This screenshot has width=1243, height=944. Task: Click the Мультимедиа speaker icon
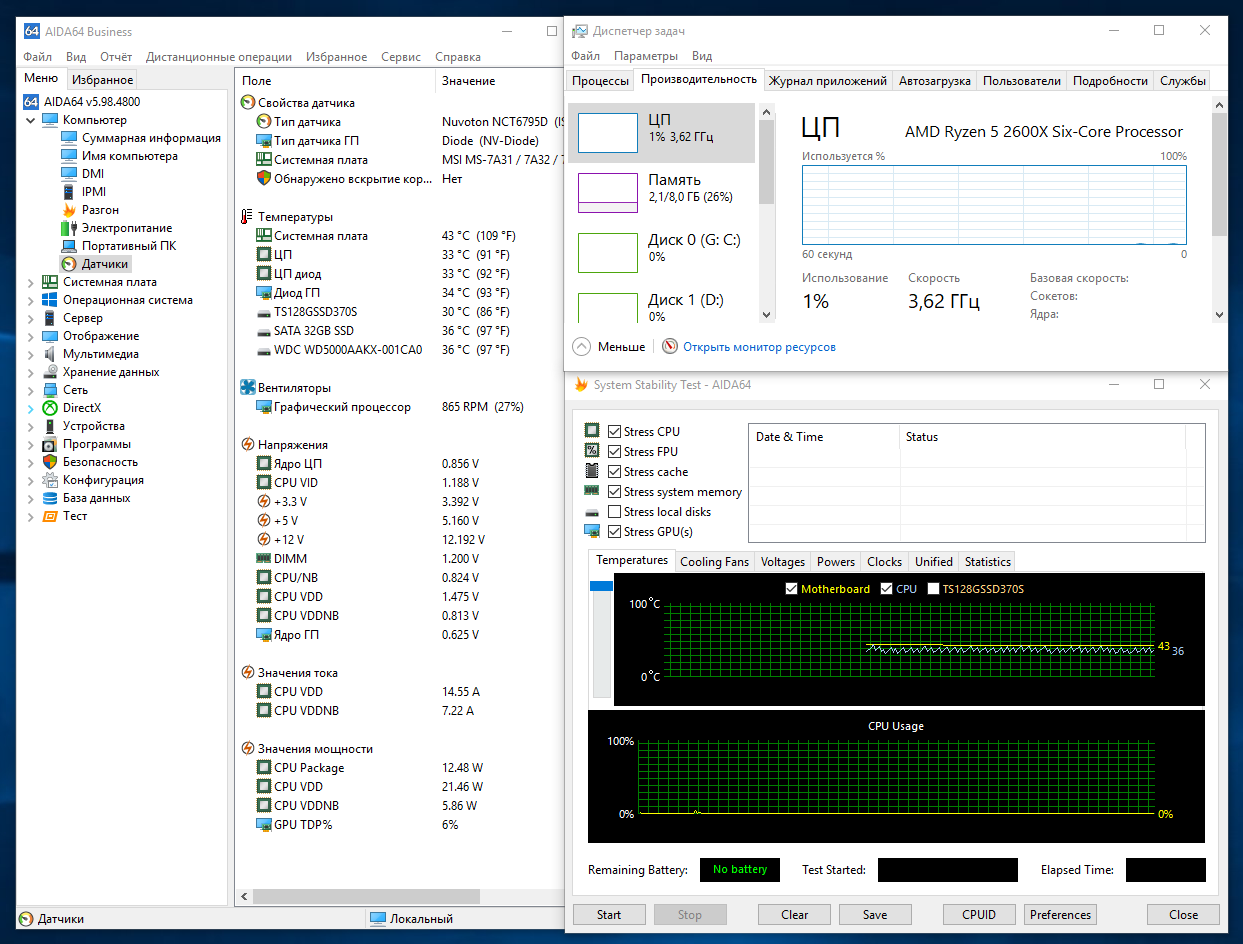click(x=50, y=354)
